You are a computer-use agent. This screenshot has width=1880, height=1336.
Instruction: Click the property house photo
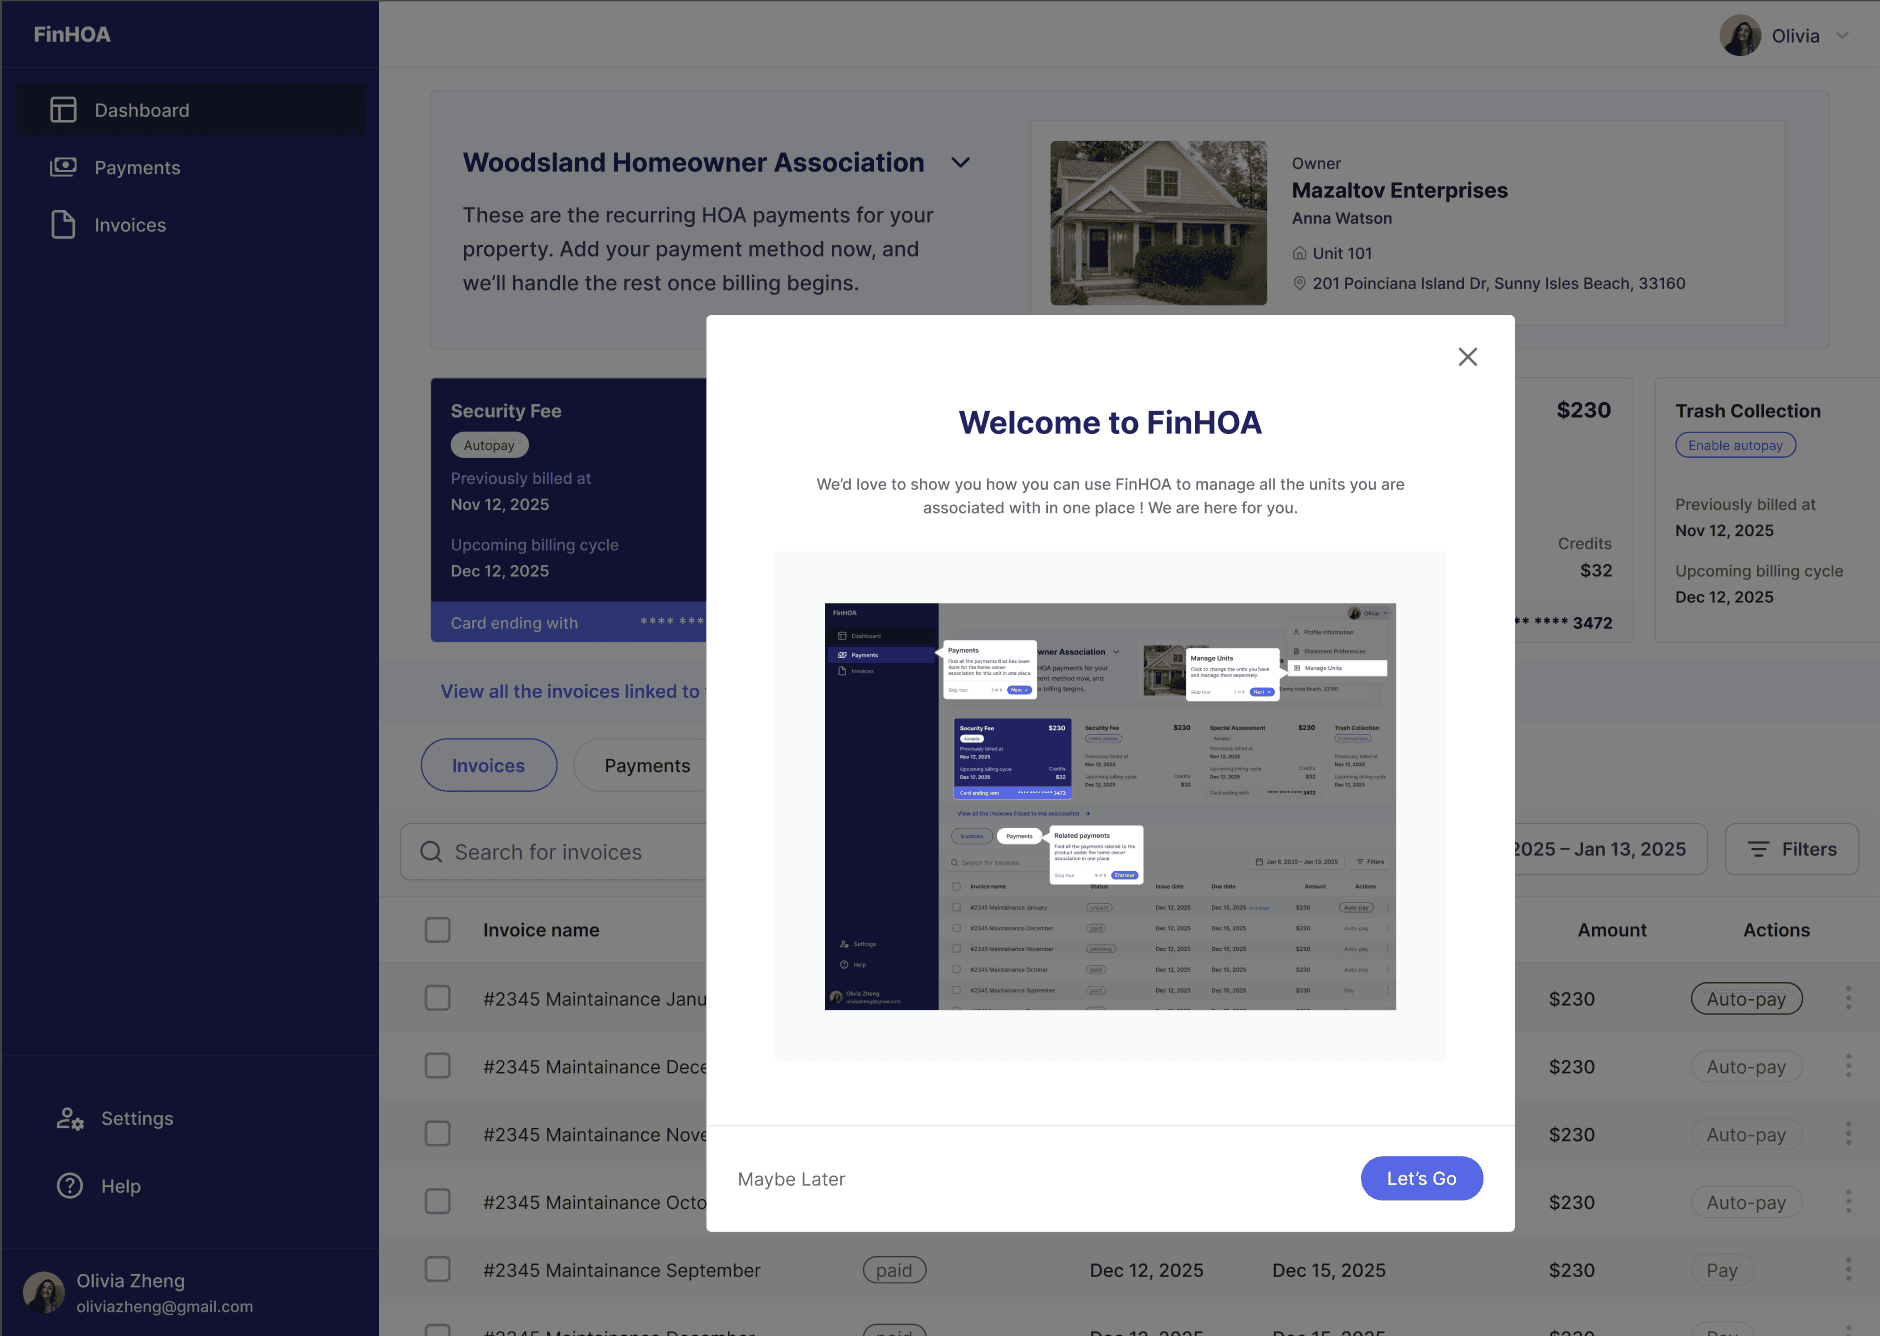(1158, 223)
